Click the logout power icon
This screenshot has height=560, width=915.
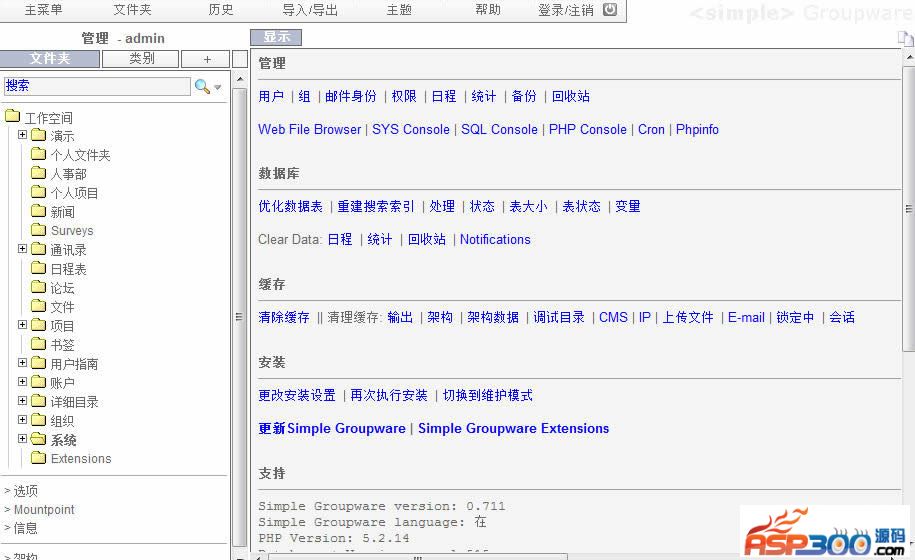[610, 9]
